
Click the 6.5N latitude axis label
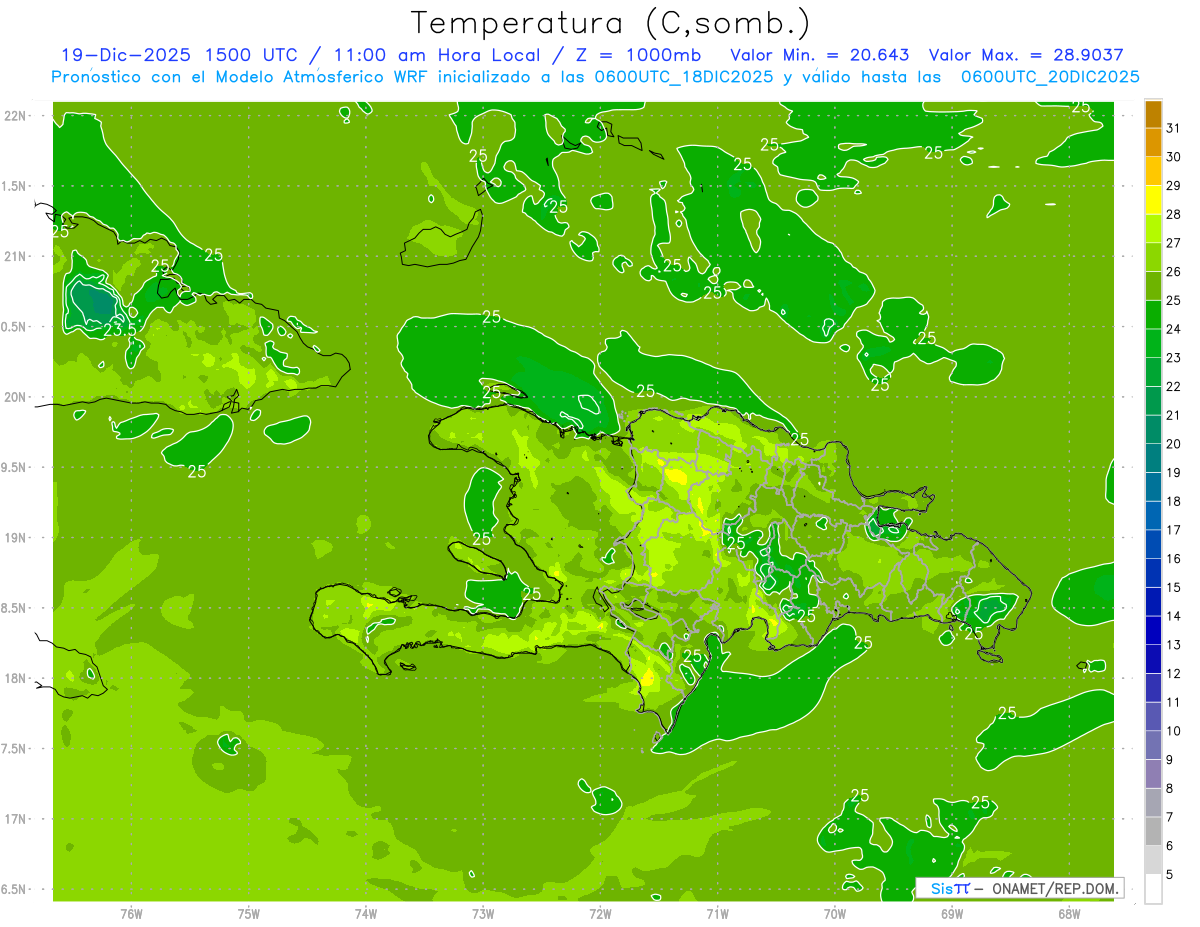[x=15, y=889]
